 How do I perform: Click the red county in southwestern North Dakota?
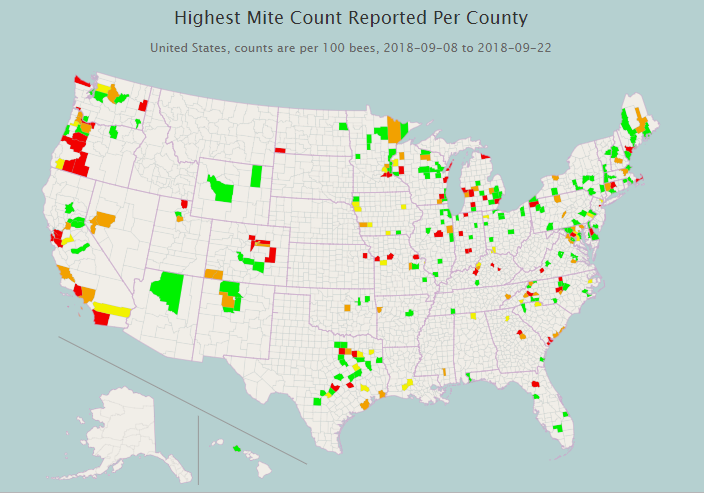pos(280,150)
